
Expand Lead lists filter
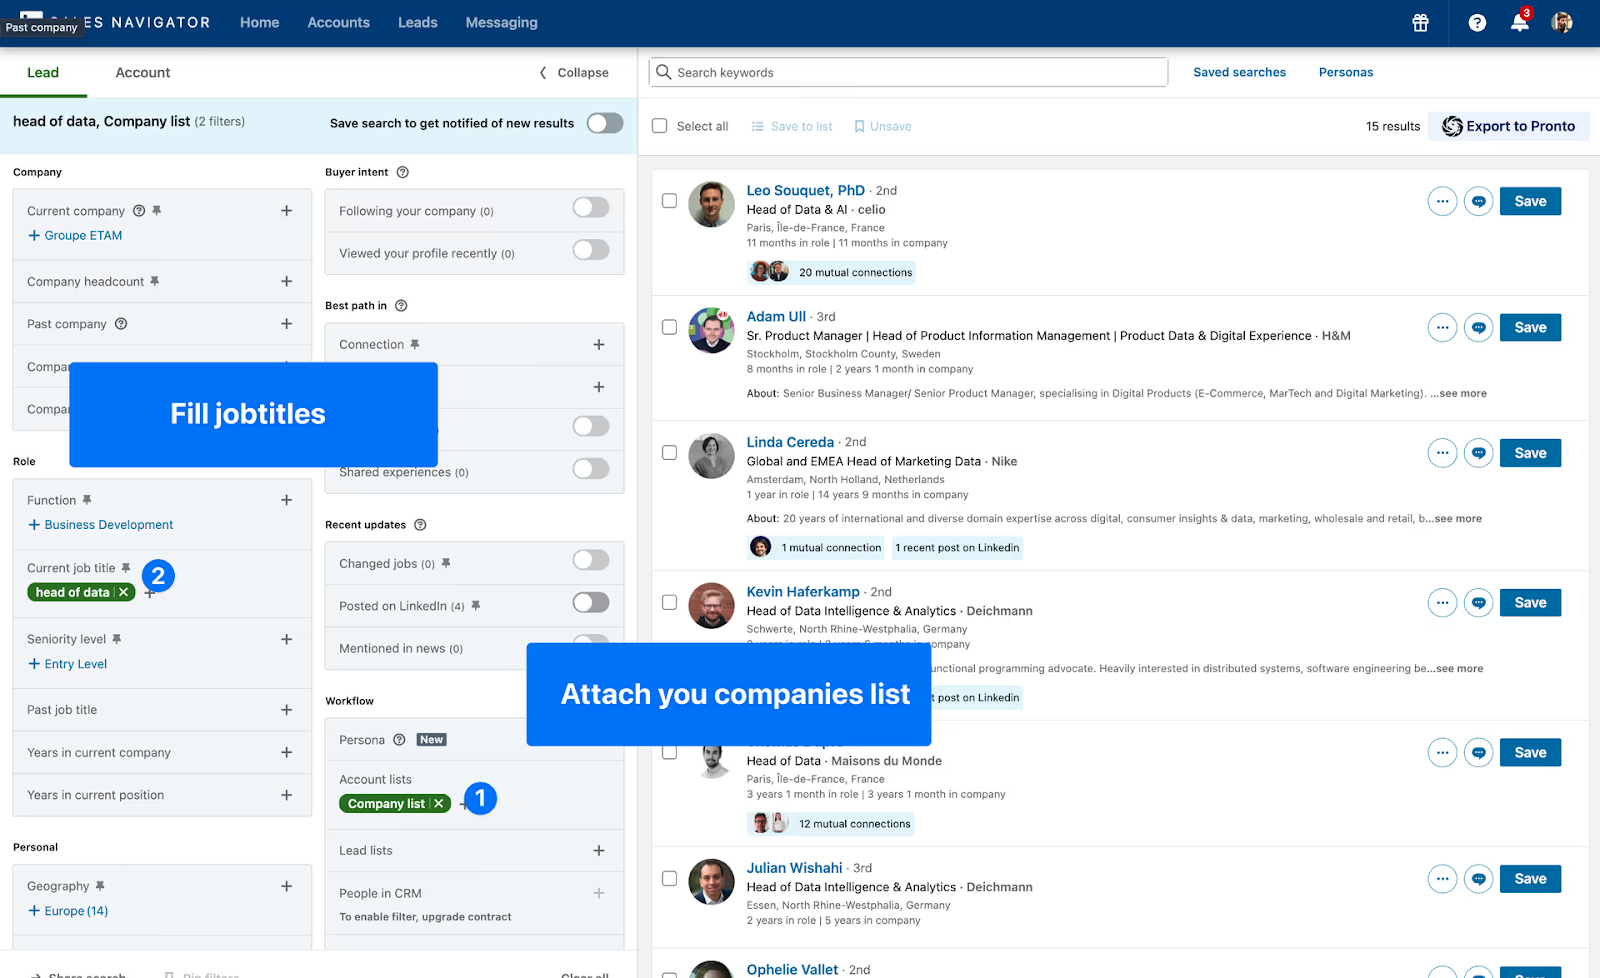point(599,851)
